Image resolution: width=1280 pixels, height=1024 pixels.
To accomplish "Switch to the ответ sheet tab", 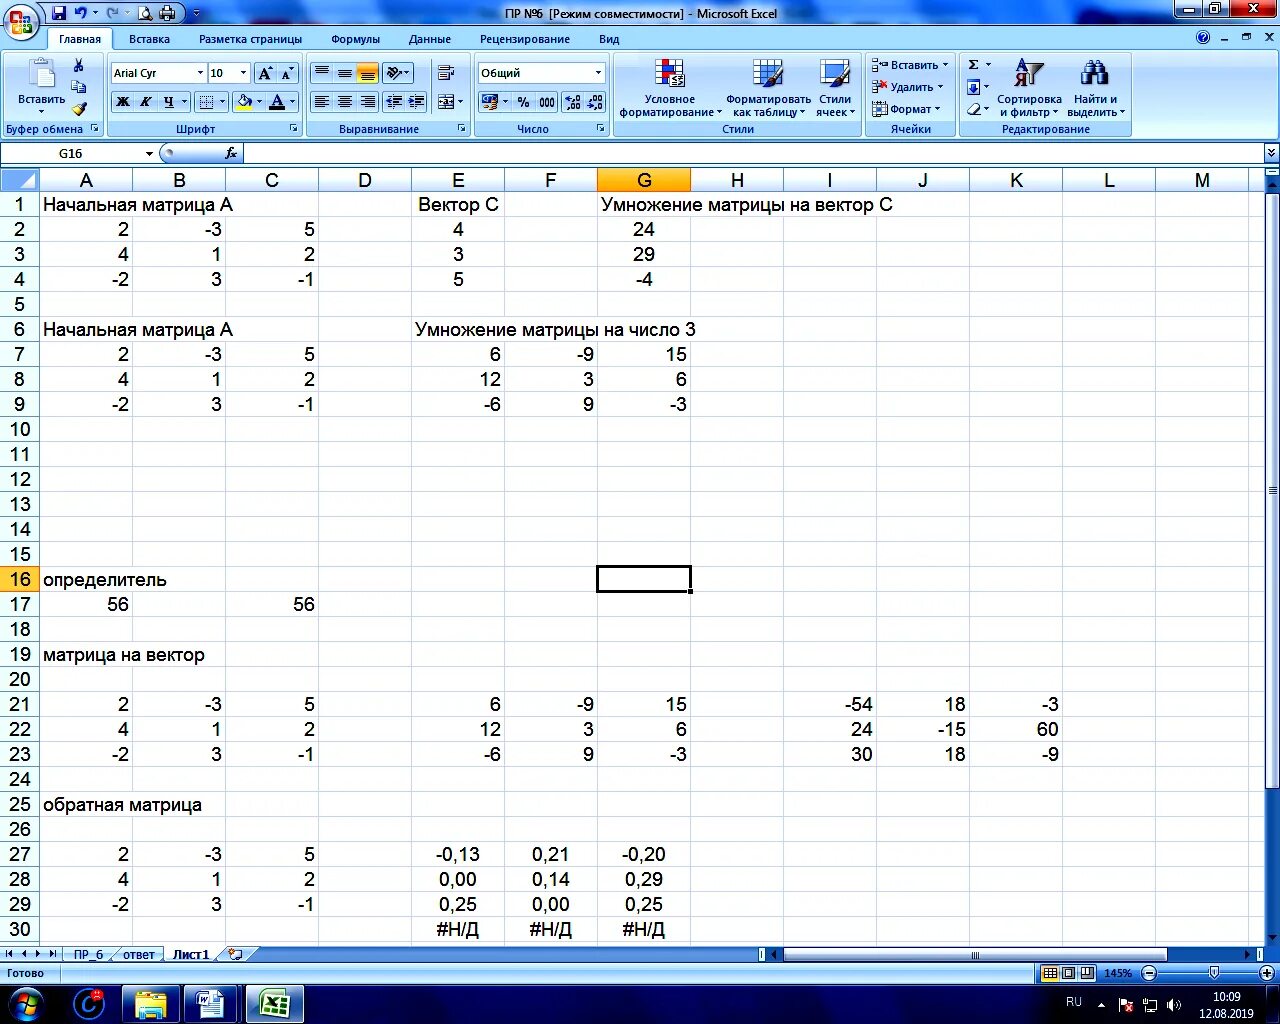I will click(139, 954).
